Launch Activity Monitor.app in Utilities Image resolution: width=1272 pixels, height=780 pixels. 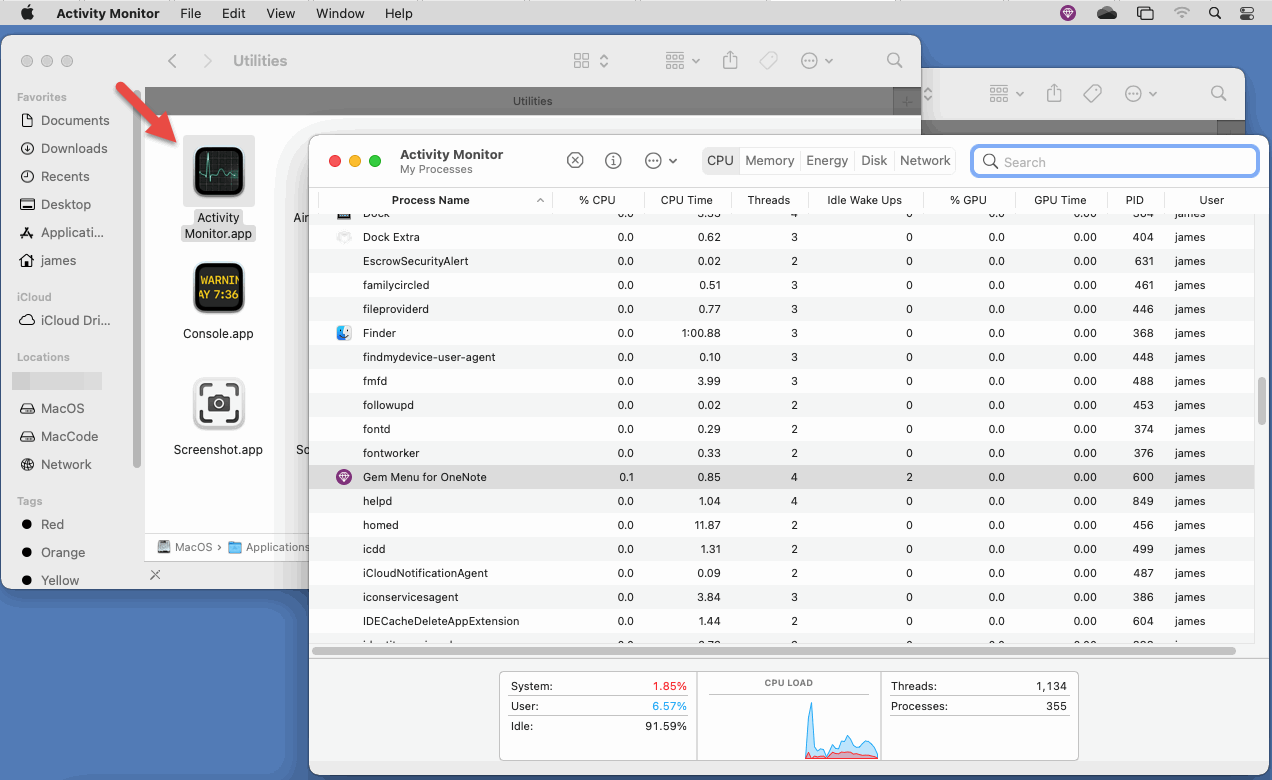point(218,170)
